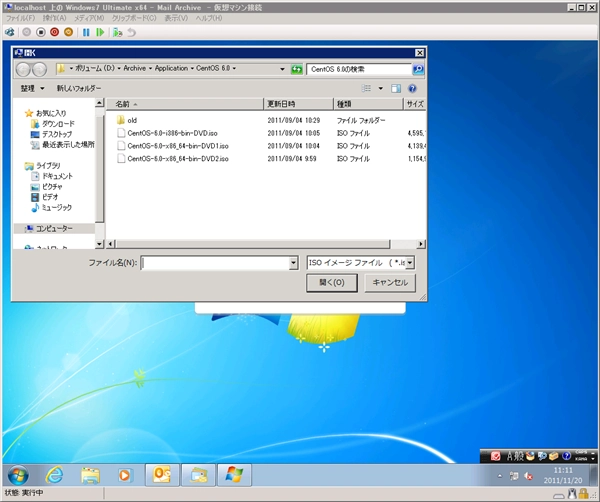Click the Back navigation button in dialog
Screen dimensions: 600x502
(x=23, y=69)
